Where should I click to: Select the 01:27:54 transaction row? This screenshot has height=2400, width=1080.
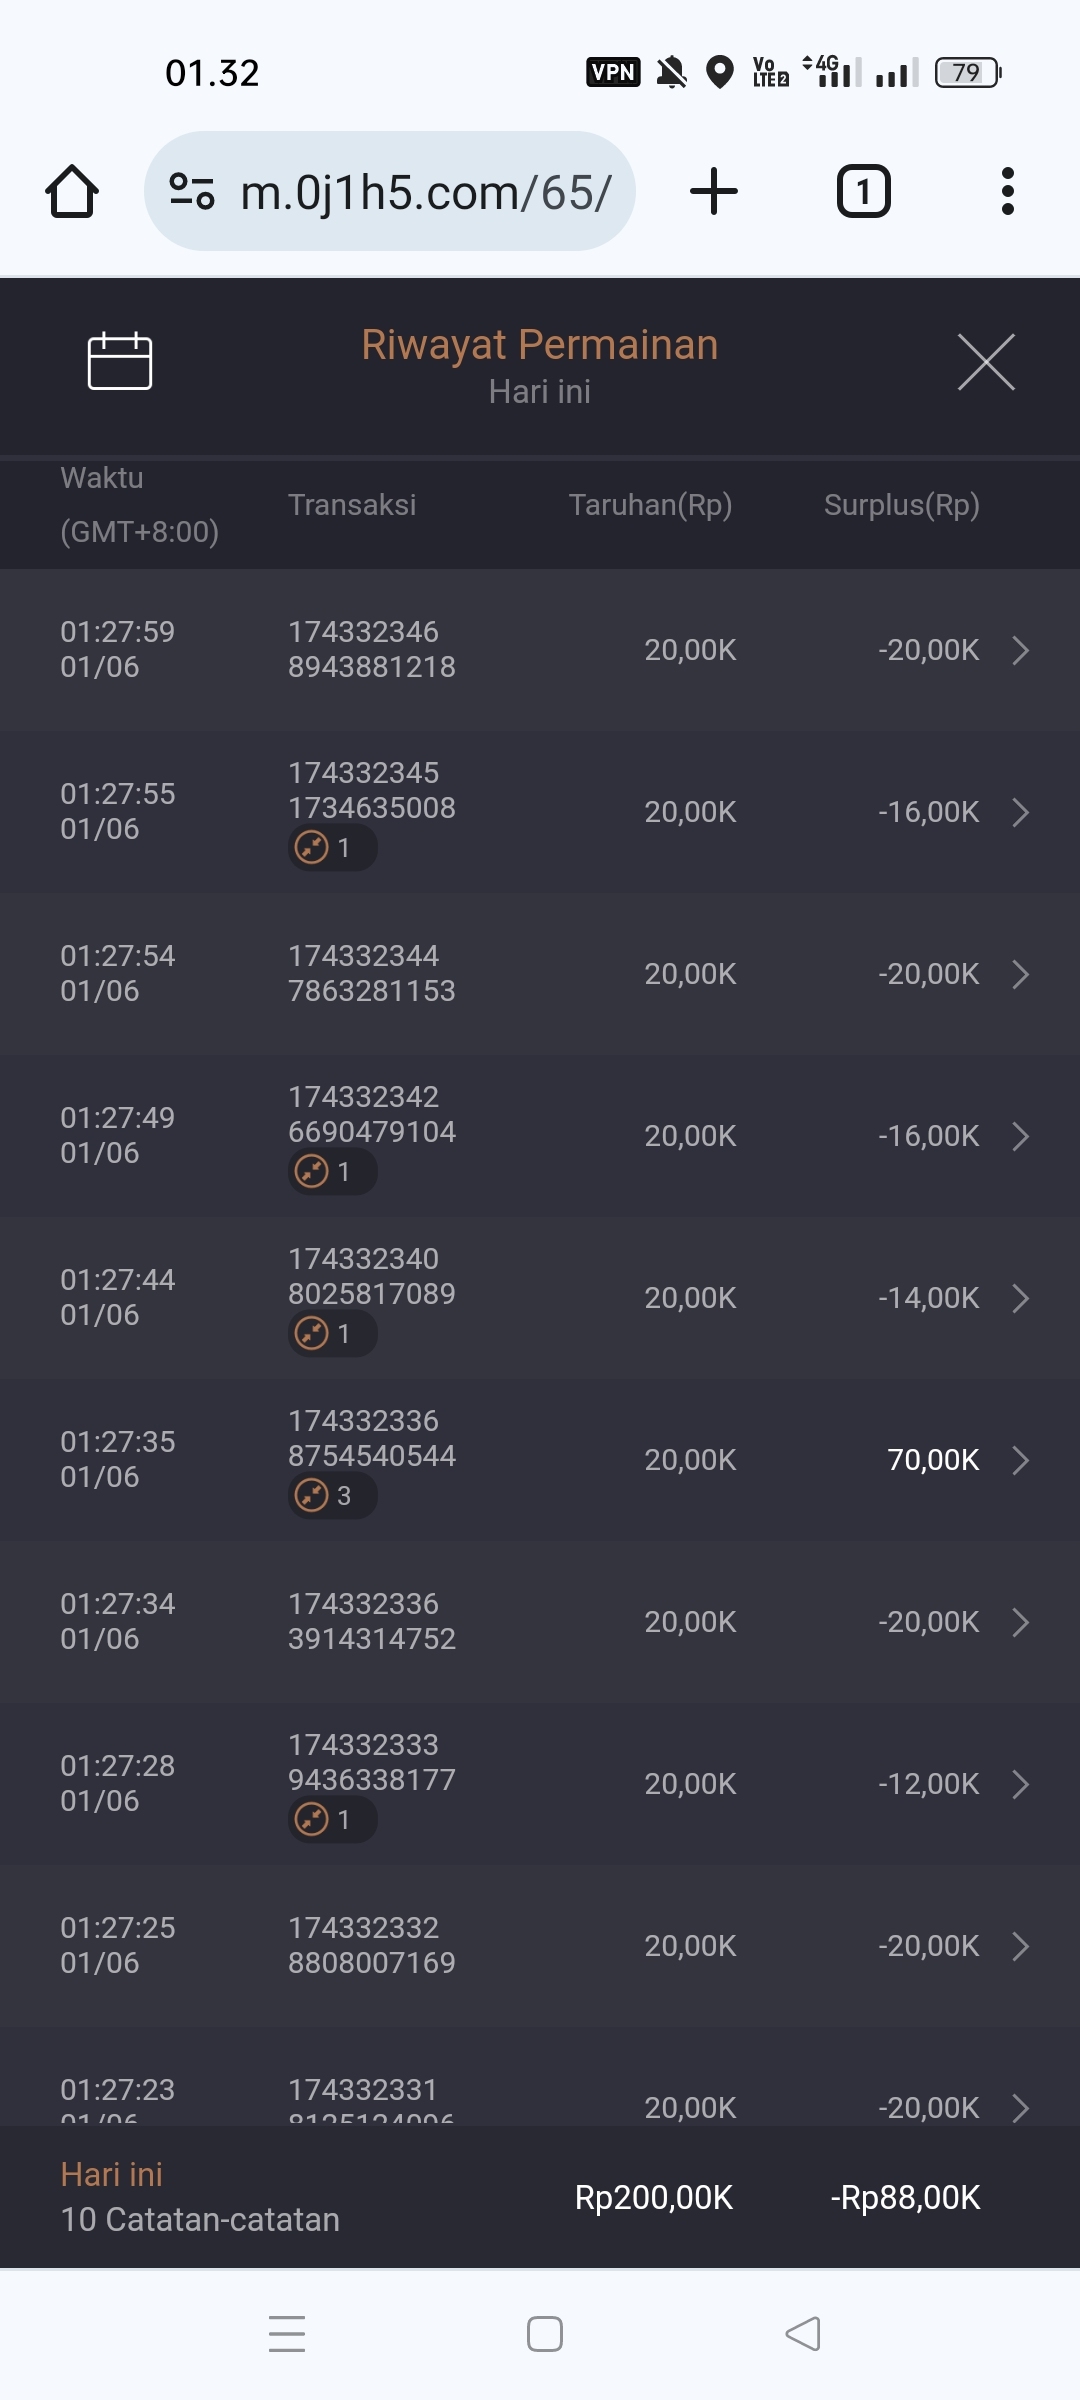point(540,974)
